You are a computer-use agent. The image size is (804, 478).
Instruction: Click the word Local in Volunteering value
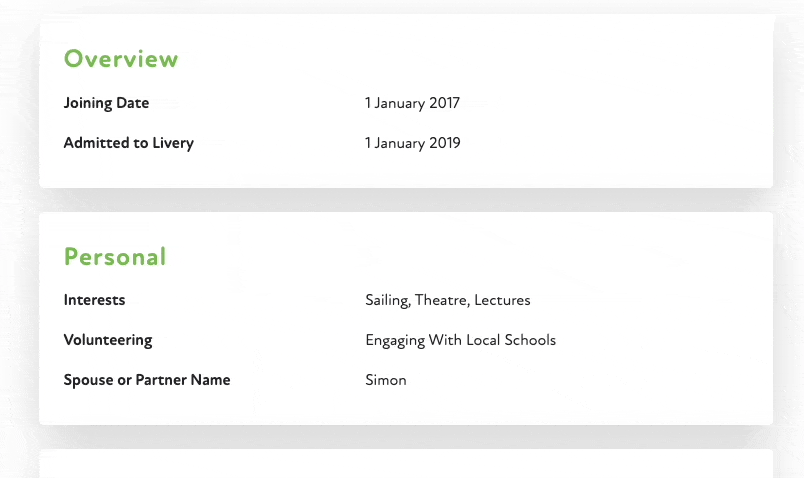coord(484,340)
